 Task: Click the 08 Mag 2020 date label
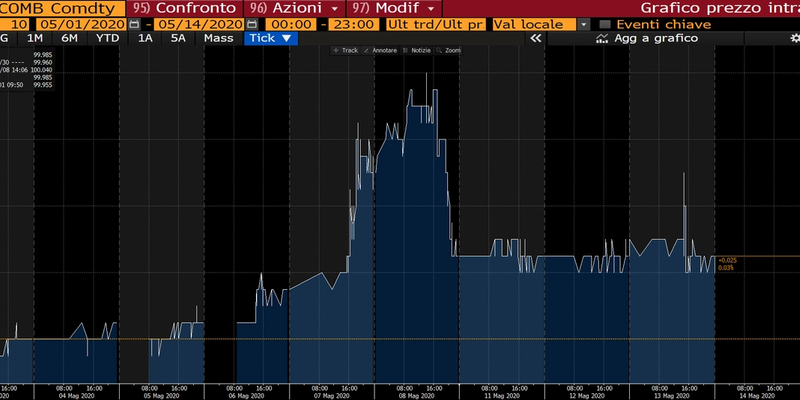417,395
